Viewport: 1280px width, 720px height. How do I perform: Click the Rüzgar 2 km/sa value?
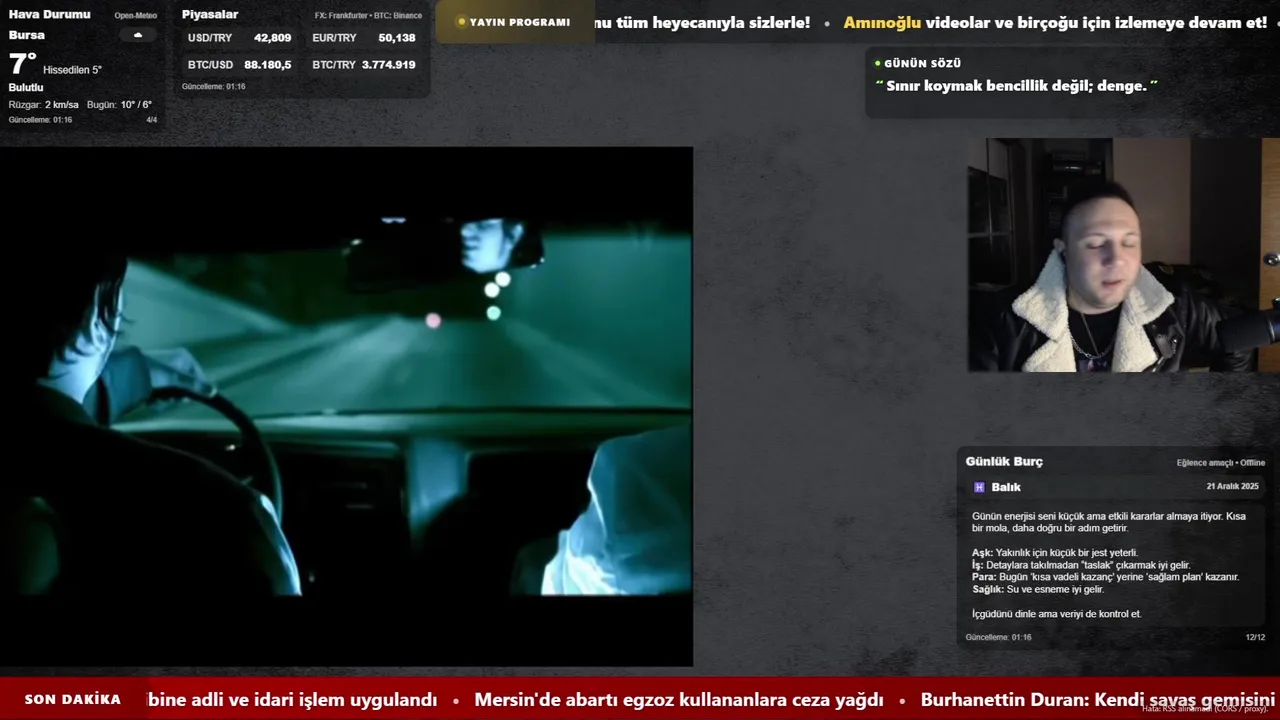tap(44, 105)
